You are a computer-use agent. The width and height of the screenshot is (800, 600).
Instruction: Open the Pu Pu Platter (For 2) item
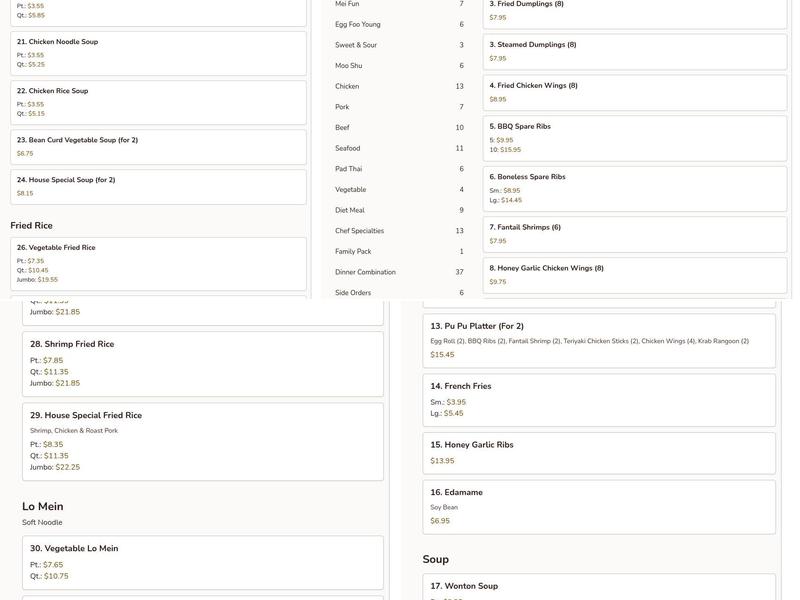click(598, 340)
